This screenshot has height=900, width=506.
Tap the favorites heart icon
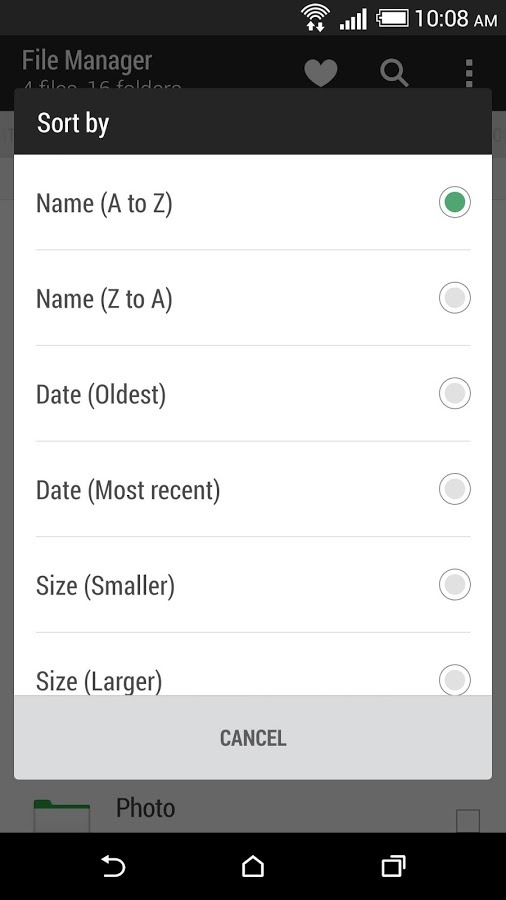click(321, 73)
